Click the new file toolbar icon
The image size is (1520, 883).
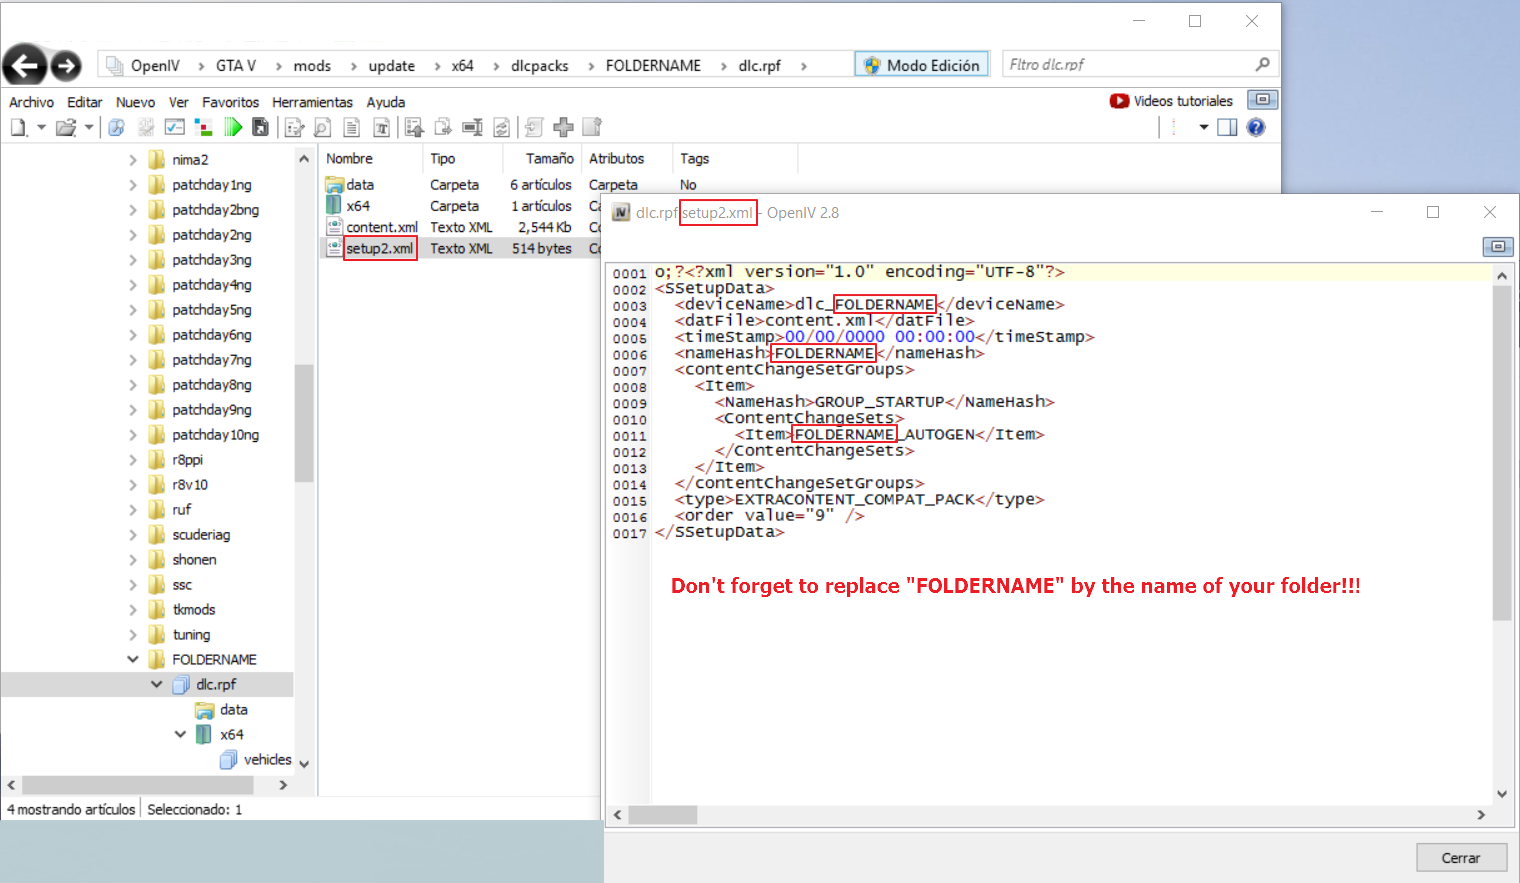[x=18, y=127]
